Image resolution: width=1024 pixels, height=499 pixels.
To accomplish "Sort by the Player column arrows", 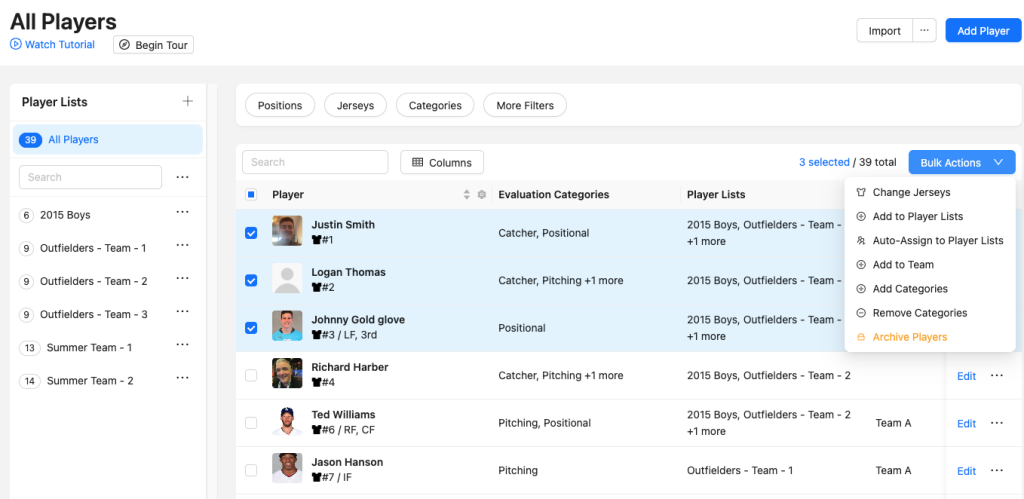I will coord(466,195).
